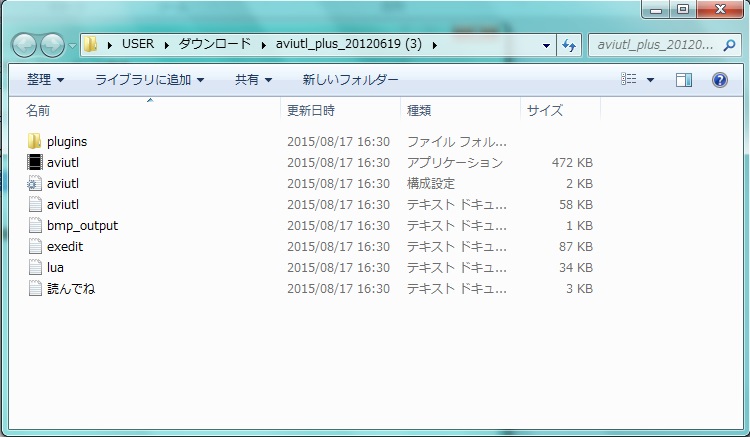Click the Forward navigation arrow button
Viewport: 750px width, 437px height.
click(52, 45)
